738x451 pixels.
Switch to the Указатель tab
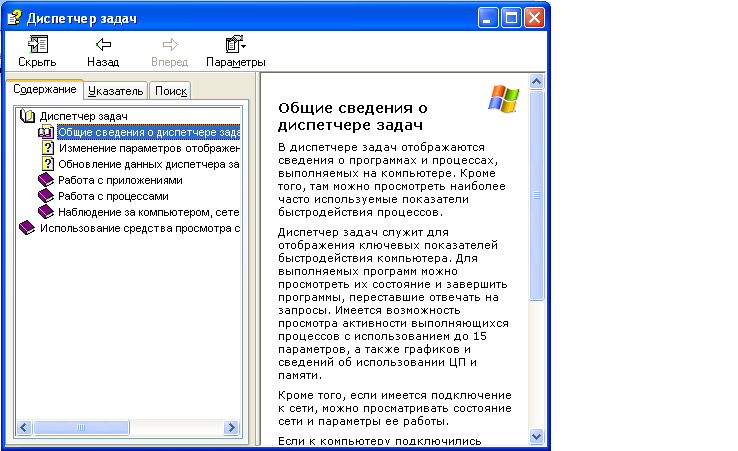pyautogui.click(x=115, y=91)
